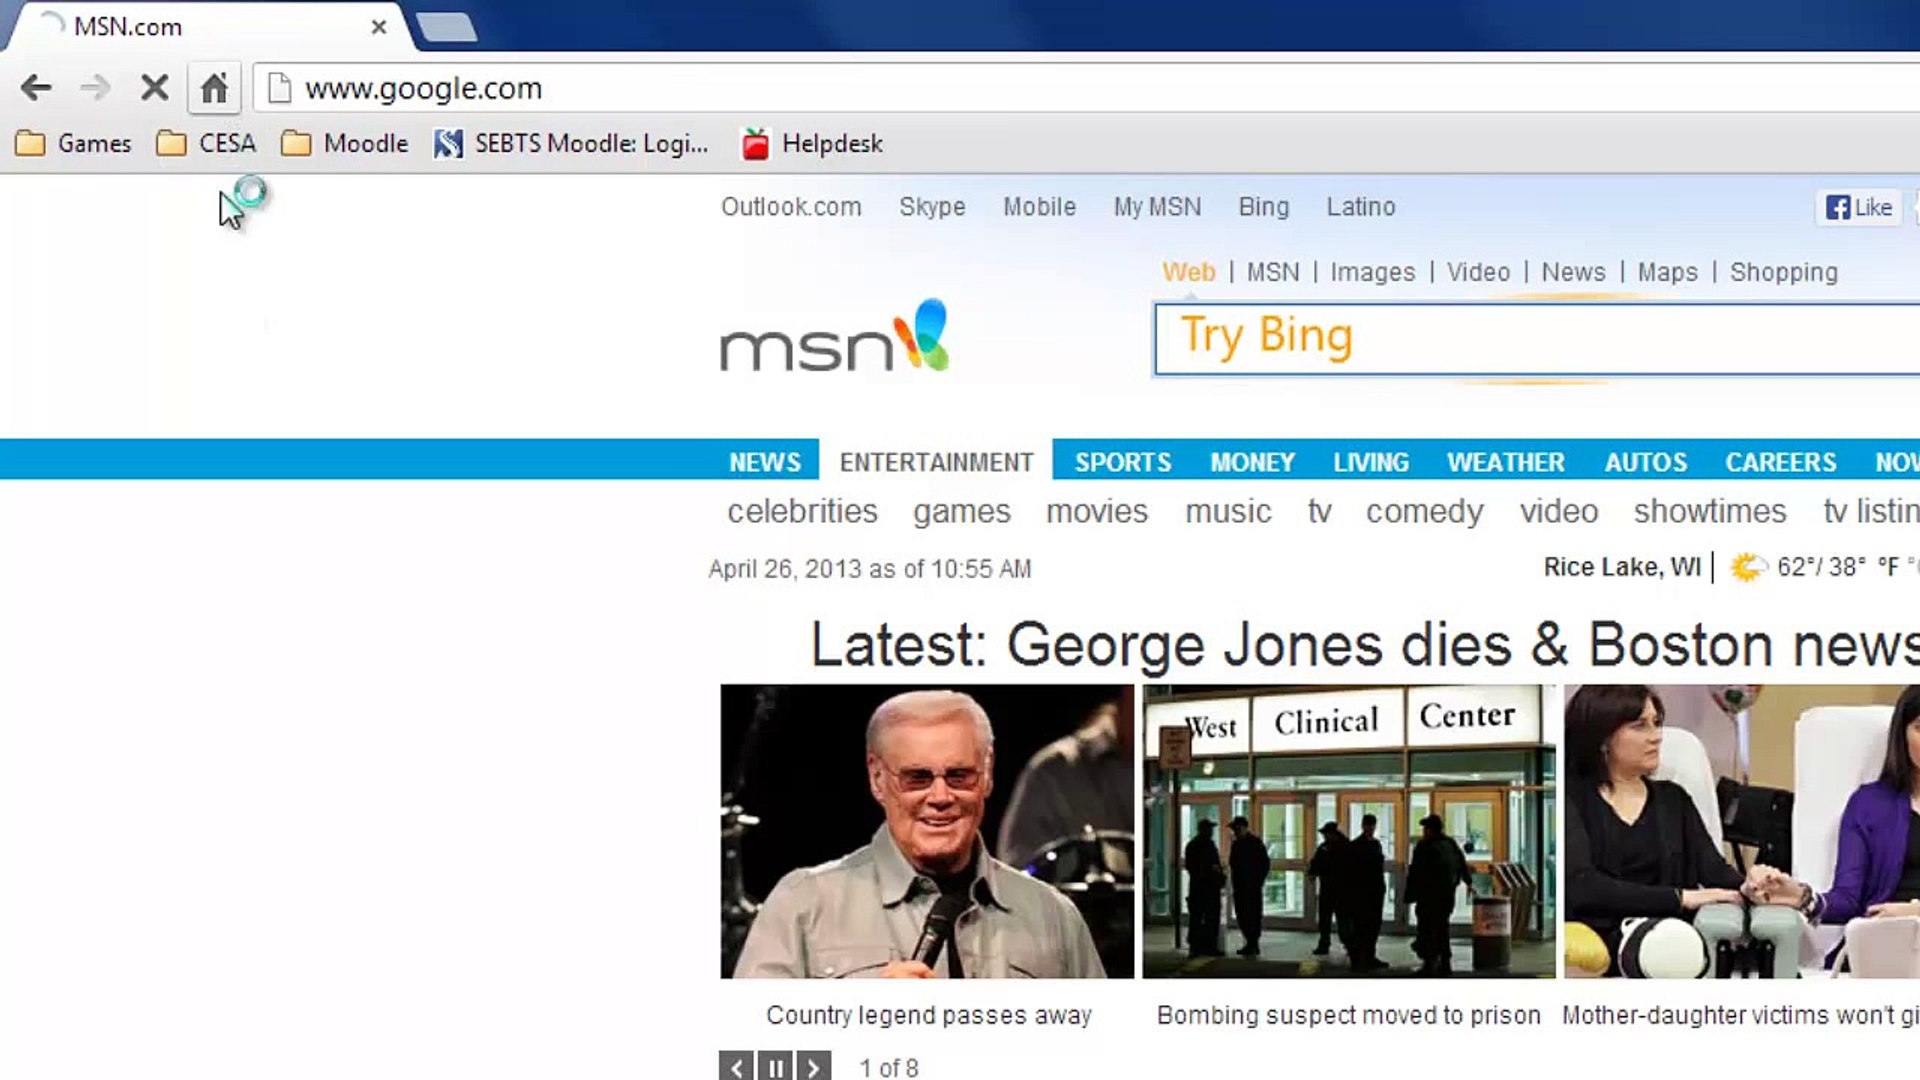Screen dimensions: 1920x1080
Task: Click the Try Bing search field
Action: (x=1536, y=339)
